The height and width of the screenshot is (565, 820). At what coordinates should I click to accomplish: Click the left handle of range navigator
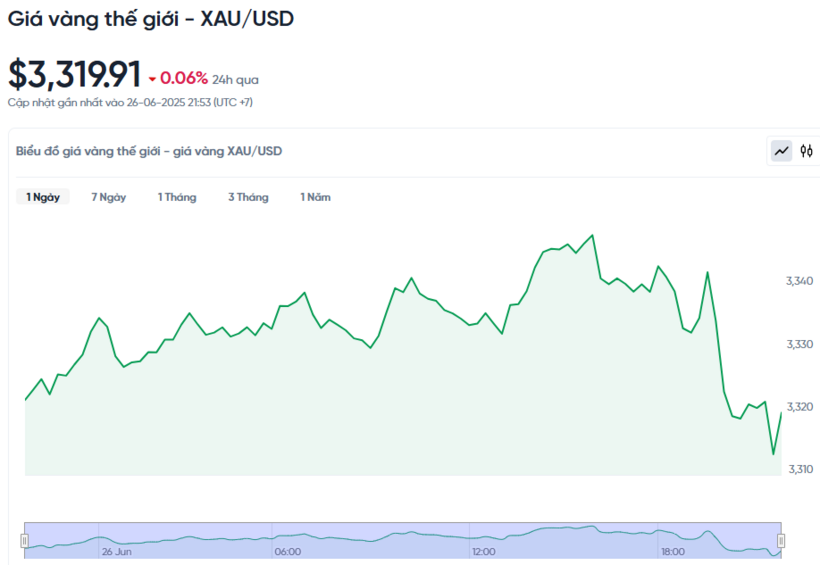pyautogui.click(x=25, y=541)
